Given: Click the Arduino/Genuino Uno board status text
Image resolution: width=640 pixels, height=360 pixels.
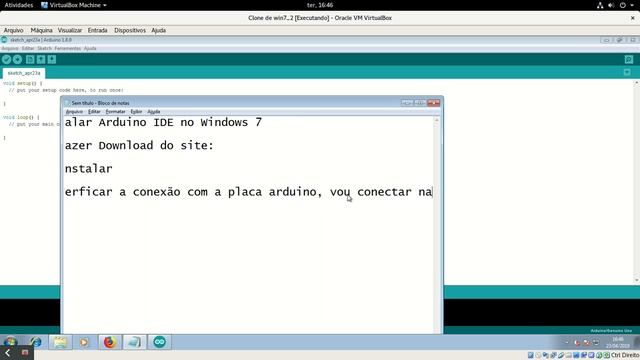Looking at the screenshot, I should 611,331.
